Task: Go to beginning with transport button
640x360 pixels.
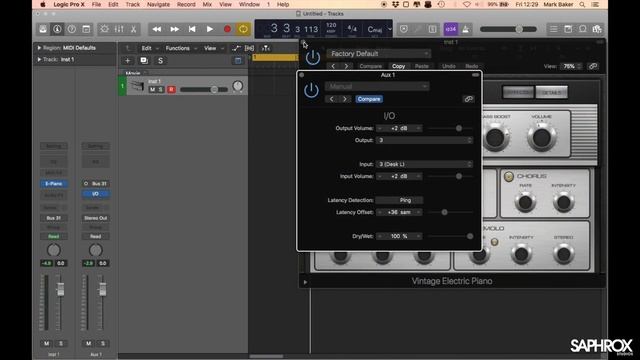Action: pyautogui.click(x=192, y=29)
